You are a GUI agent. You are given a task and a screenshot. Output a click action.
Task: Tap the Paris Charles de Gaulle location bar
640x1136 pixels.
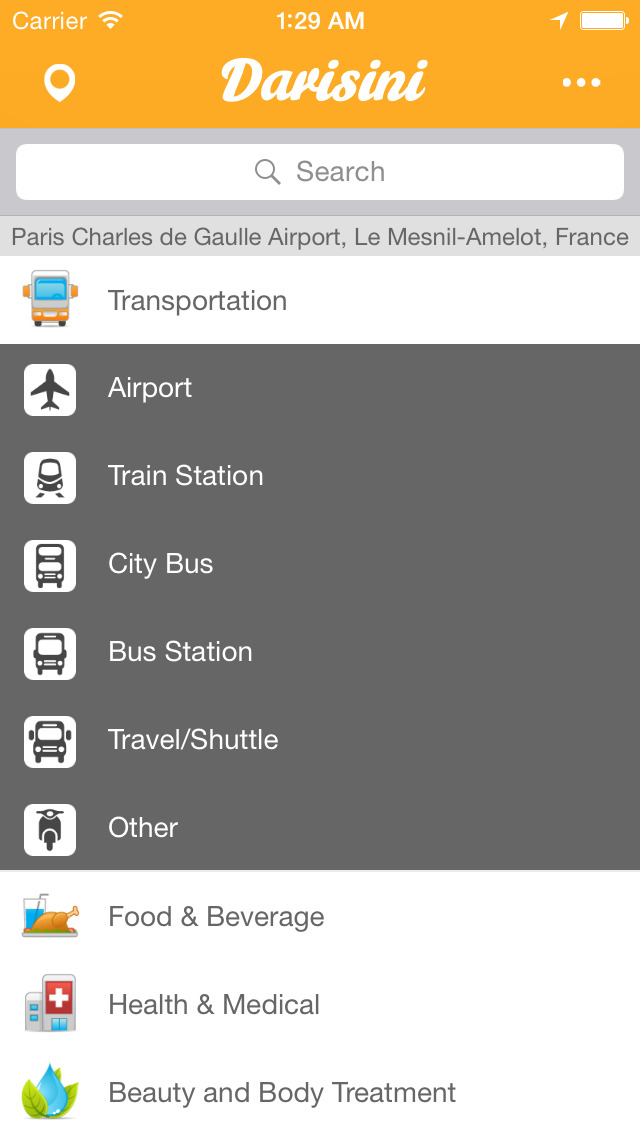320,237
